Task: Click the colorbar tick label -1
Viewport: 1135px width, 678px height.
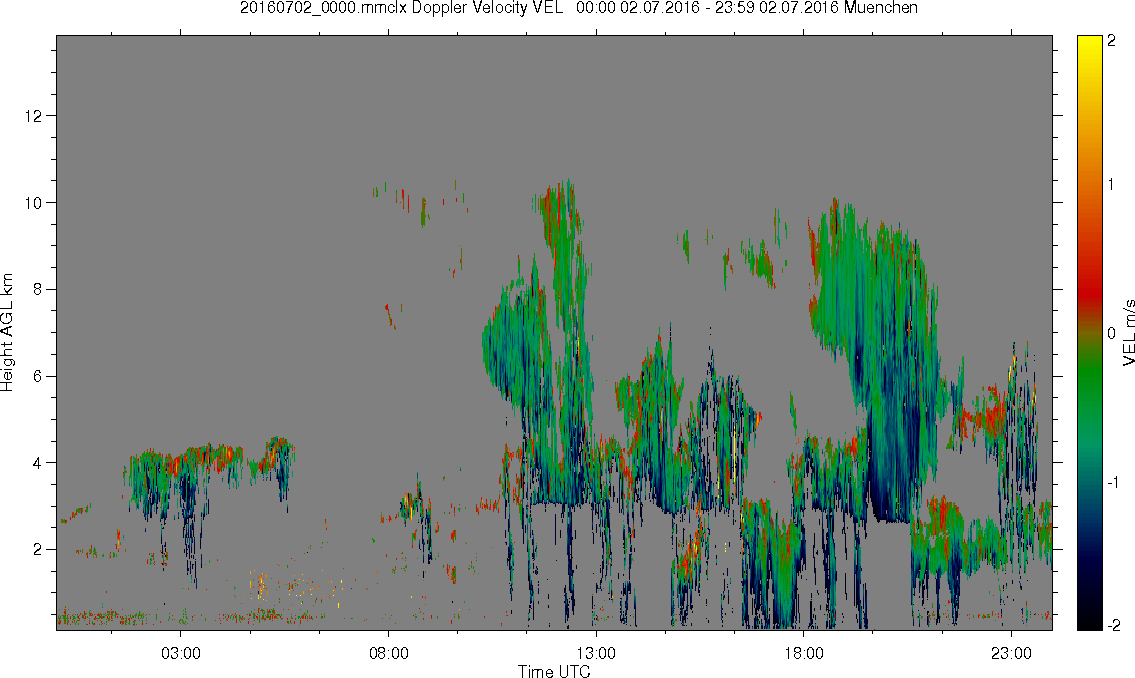Action: pyautogui.click(x=1112, y=482)
